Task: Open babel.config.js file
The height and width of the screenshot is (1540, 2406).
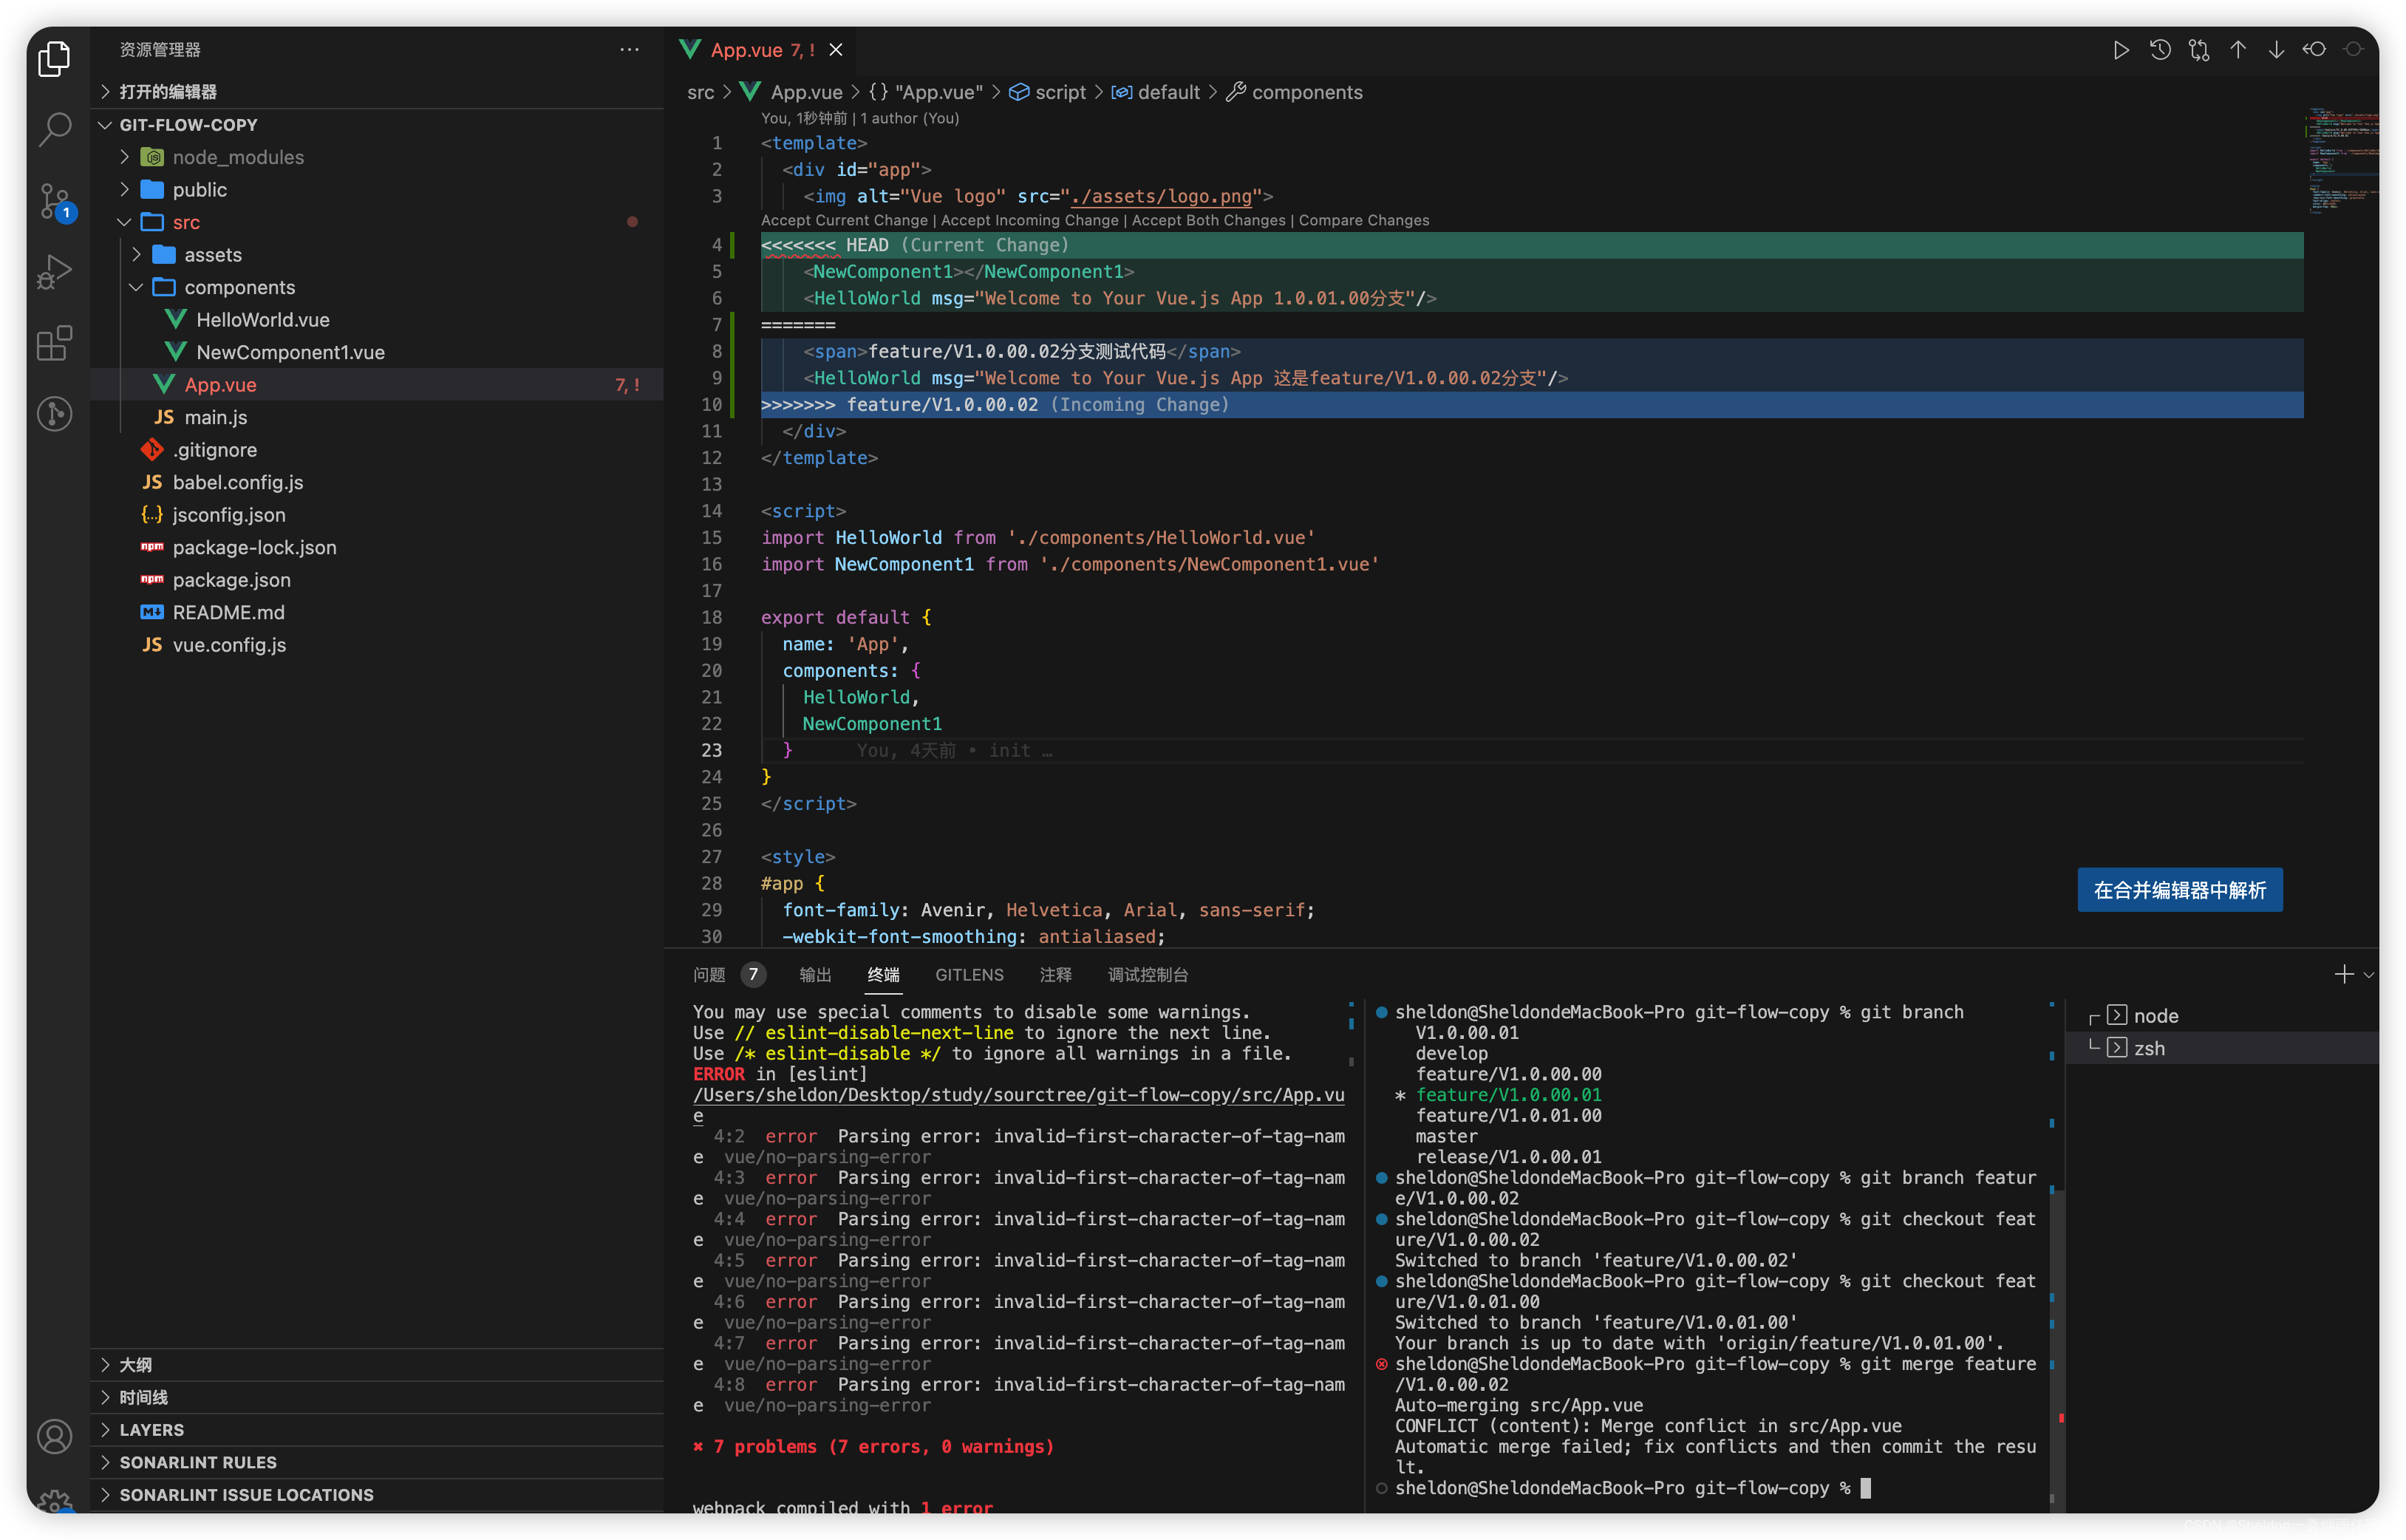Action: coord(377,482)
